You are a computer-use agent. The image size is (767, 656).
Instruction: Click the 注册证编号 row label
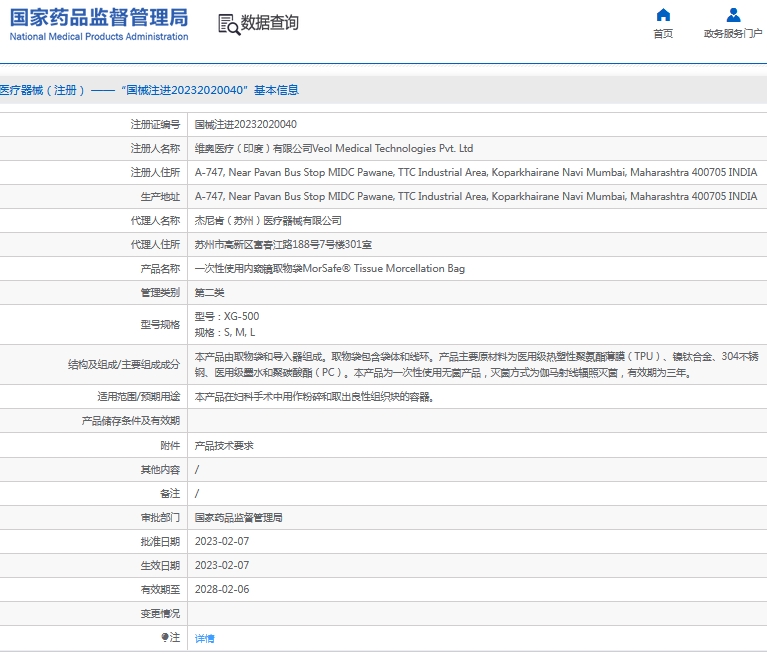(x=155, y=125)
